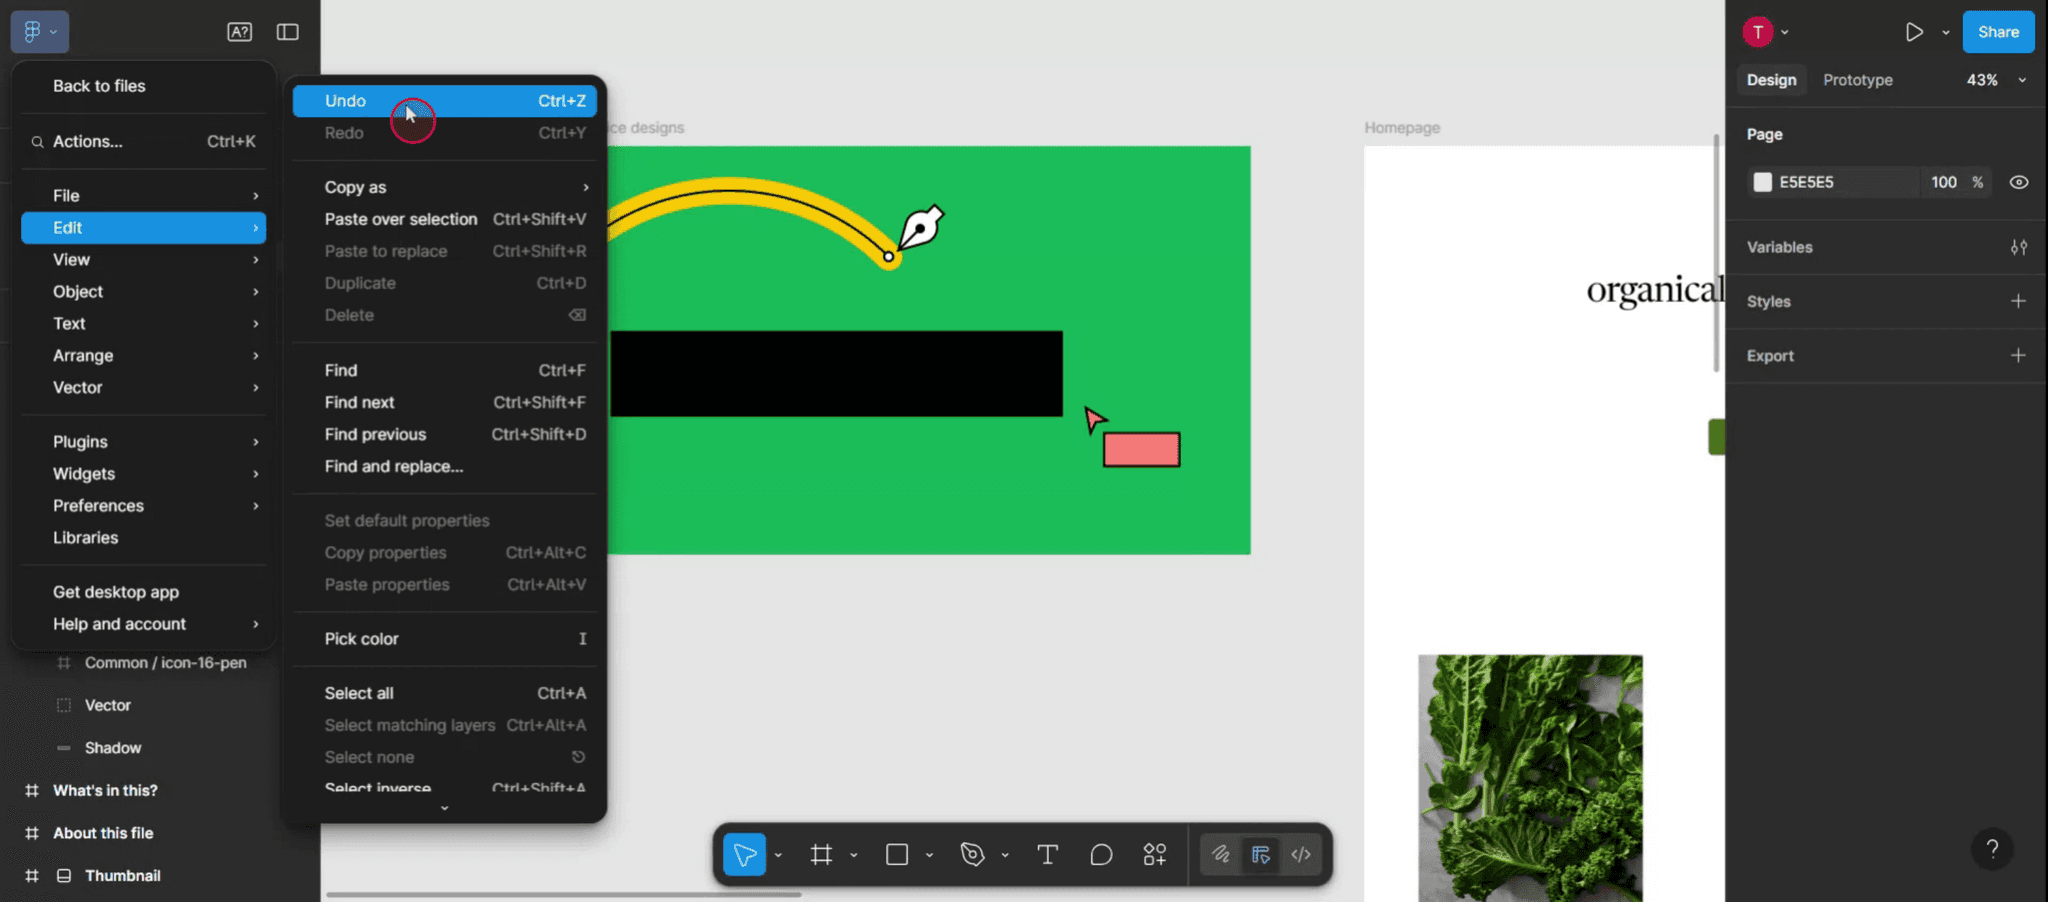The image size is (2048, 902).
Task: Select the polygon shape tools icon
Action: (x=974, y=854)
